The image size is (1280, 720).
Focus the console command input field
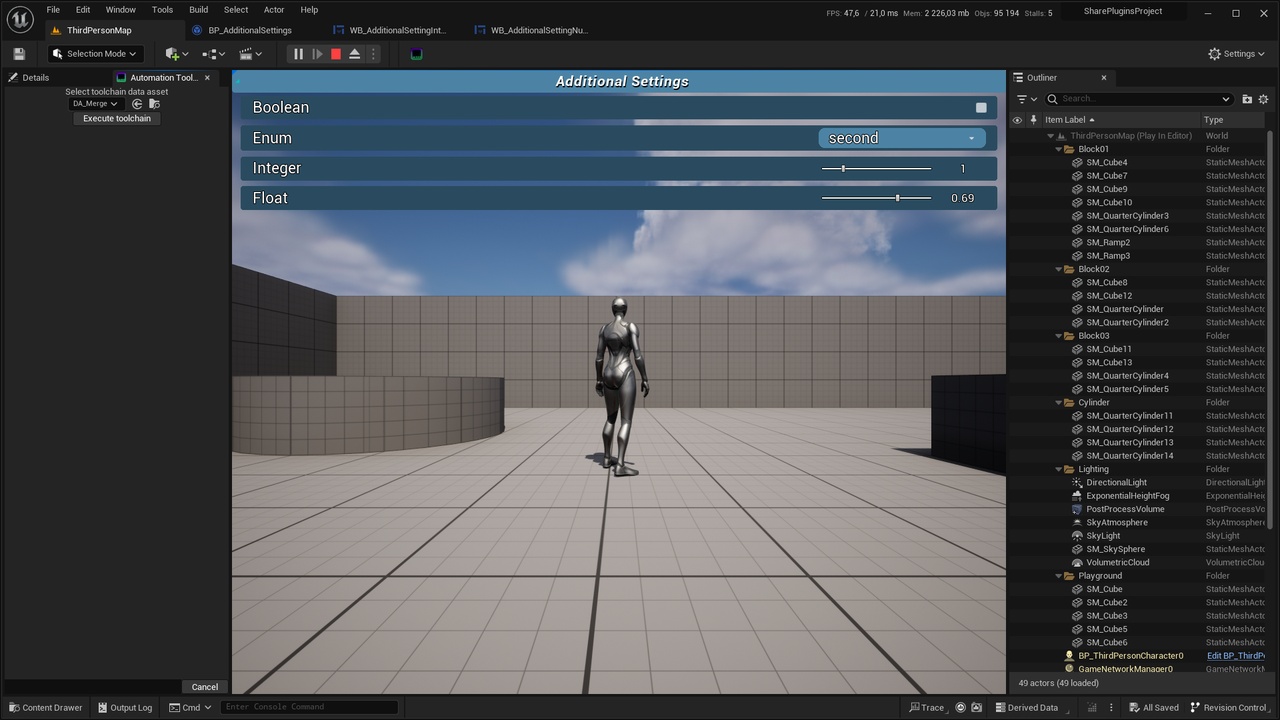point(309,707)
